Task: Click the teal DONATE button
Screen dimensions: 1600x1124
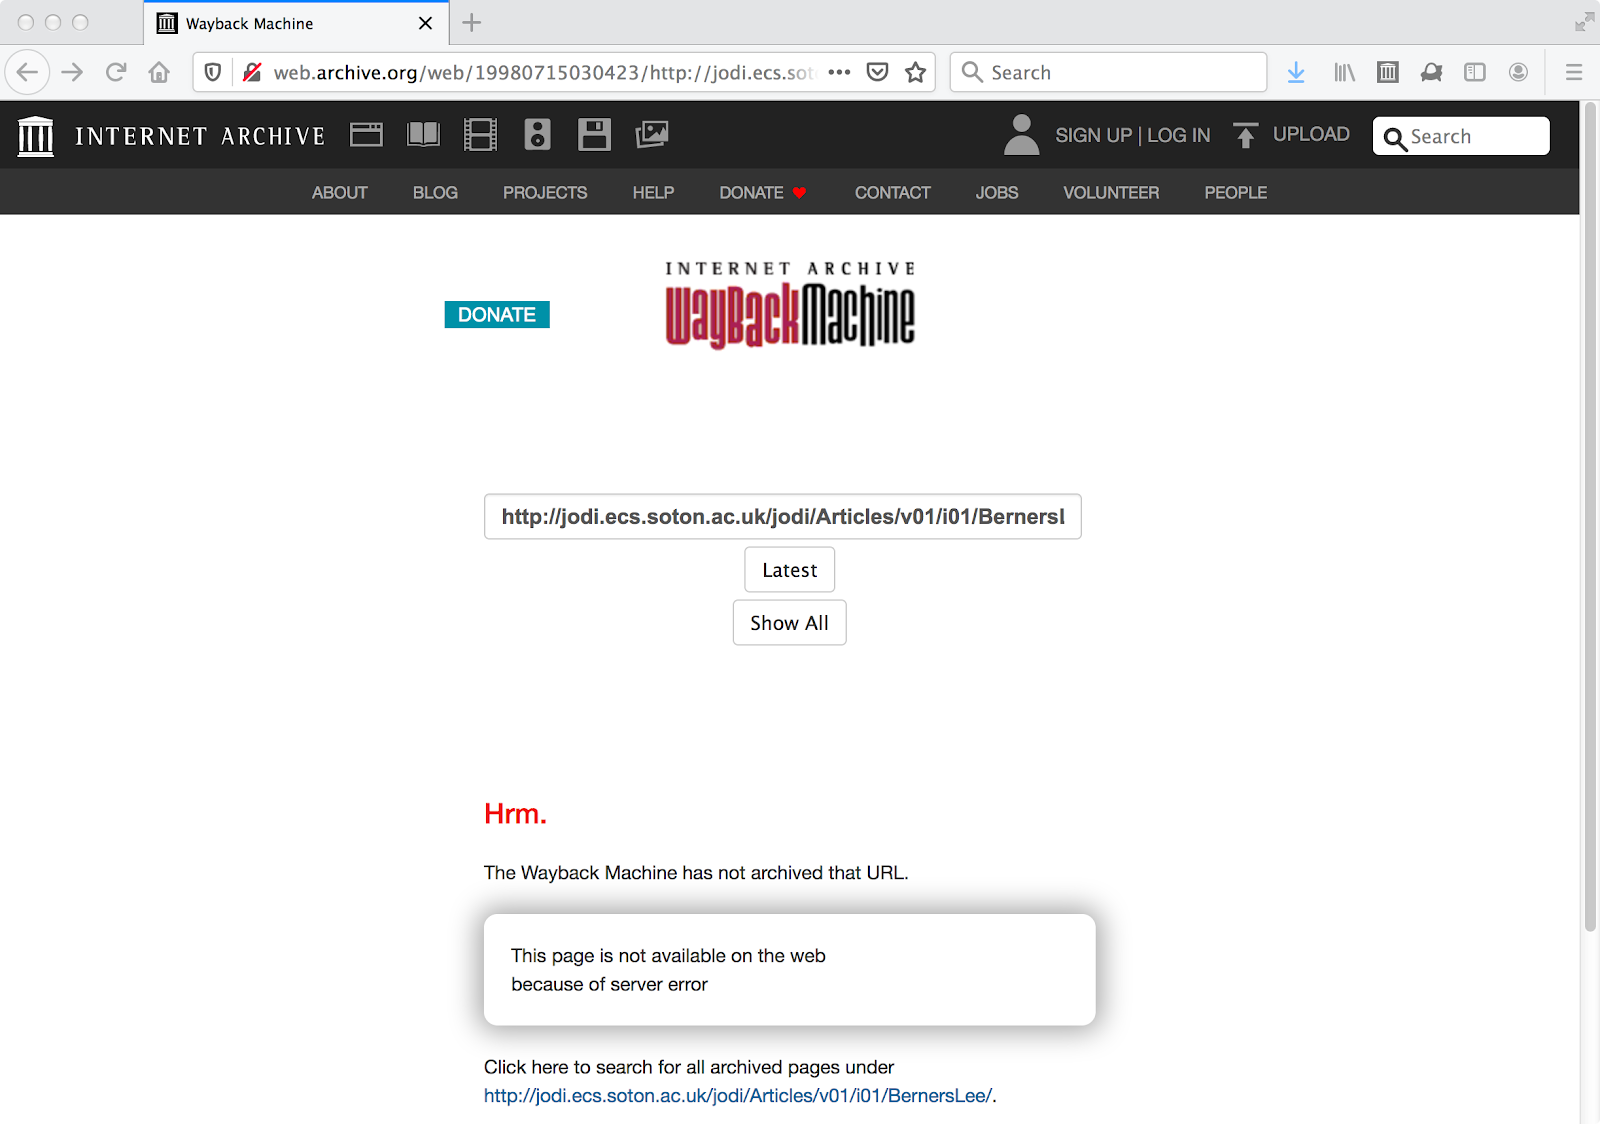Action: (497, 314)
